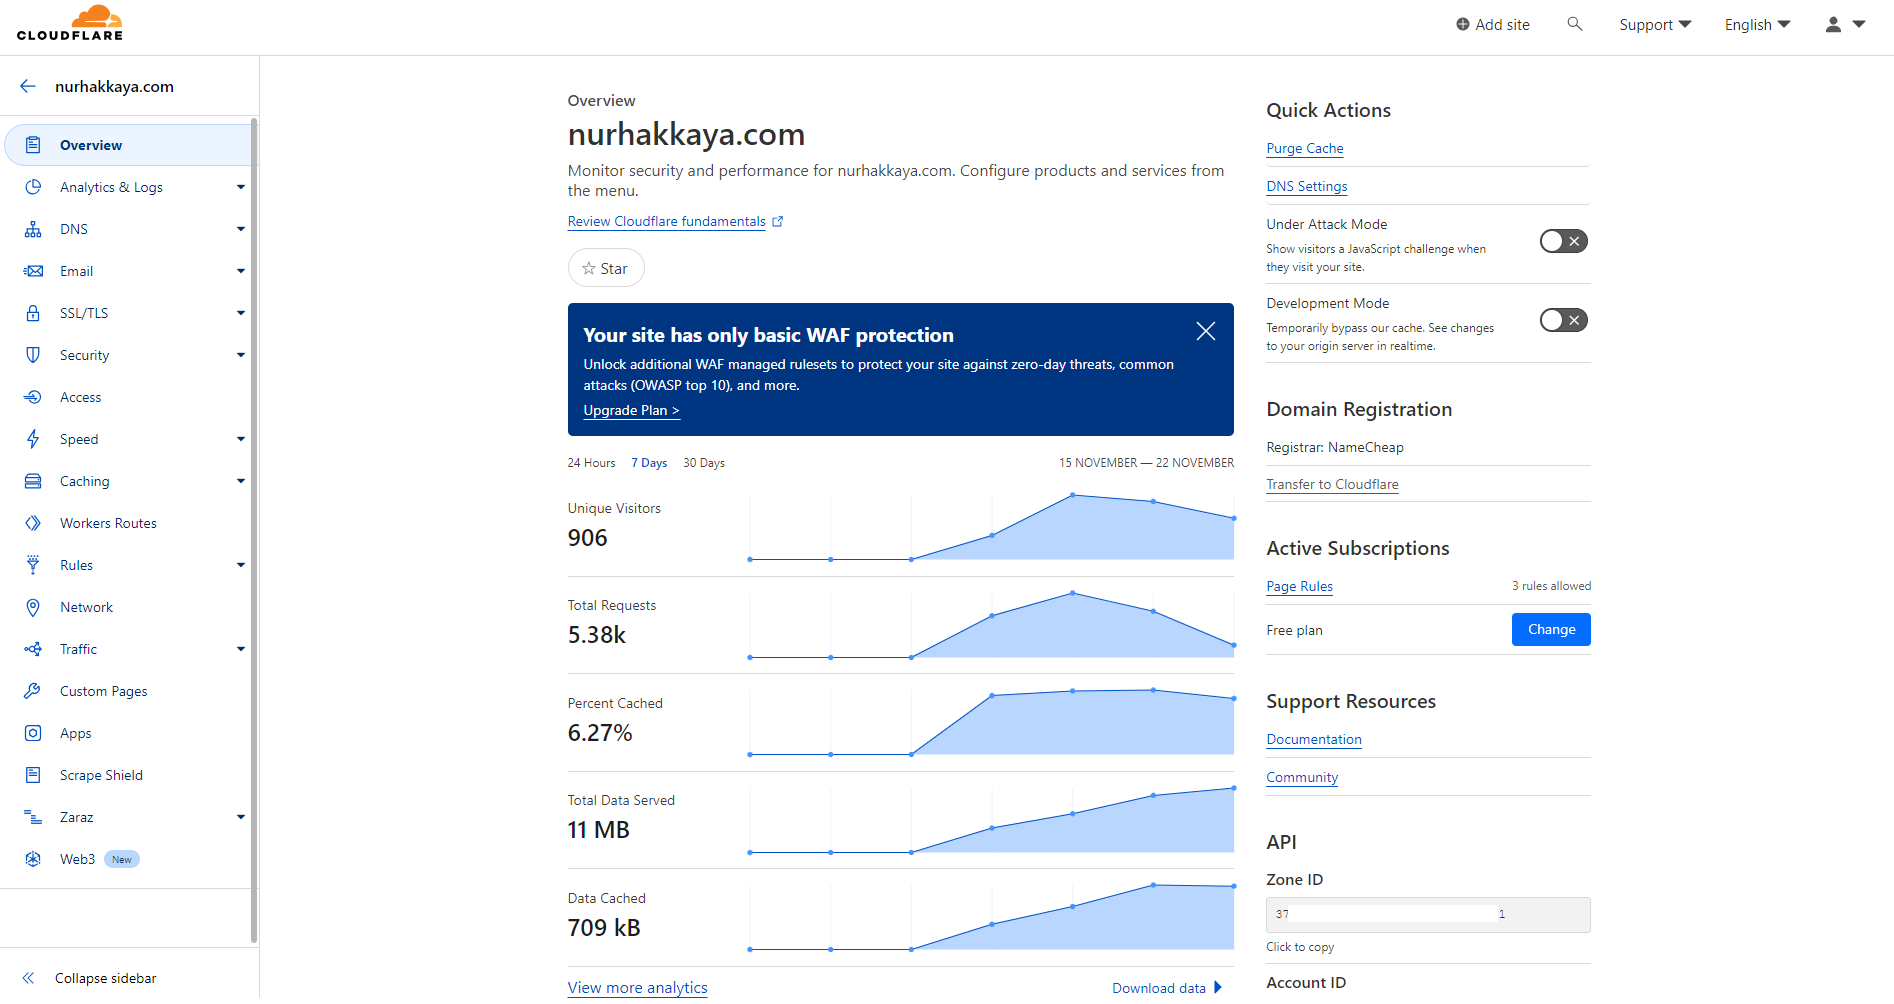Image resolution: width=1894 pixels, height=1004 pixels.
Task: Click the SSL/TLS padlock icon
Action: click(x=33, y=313)
